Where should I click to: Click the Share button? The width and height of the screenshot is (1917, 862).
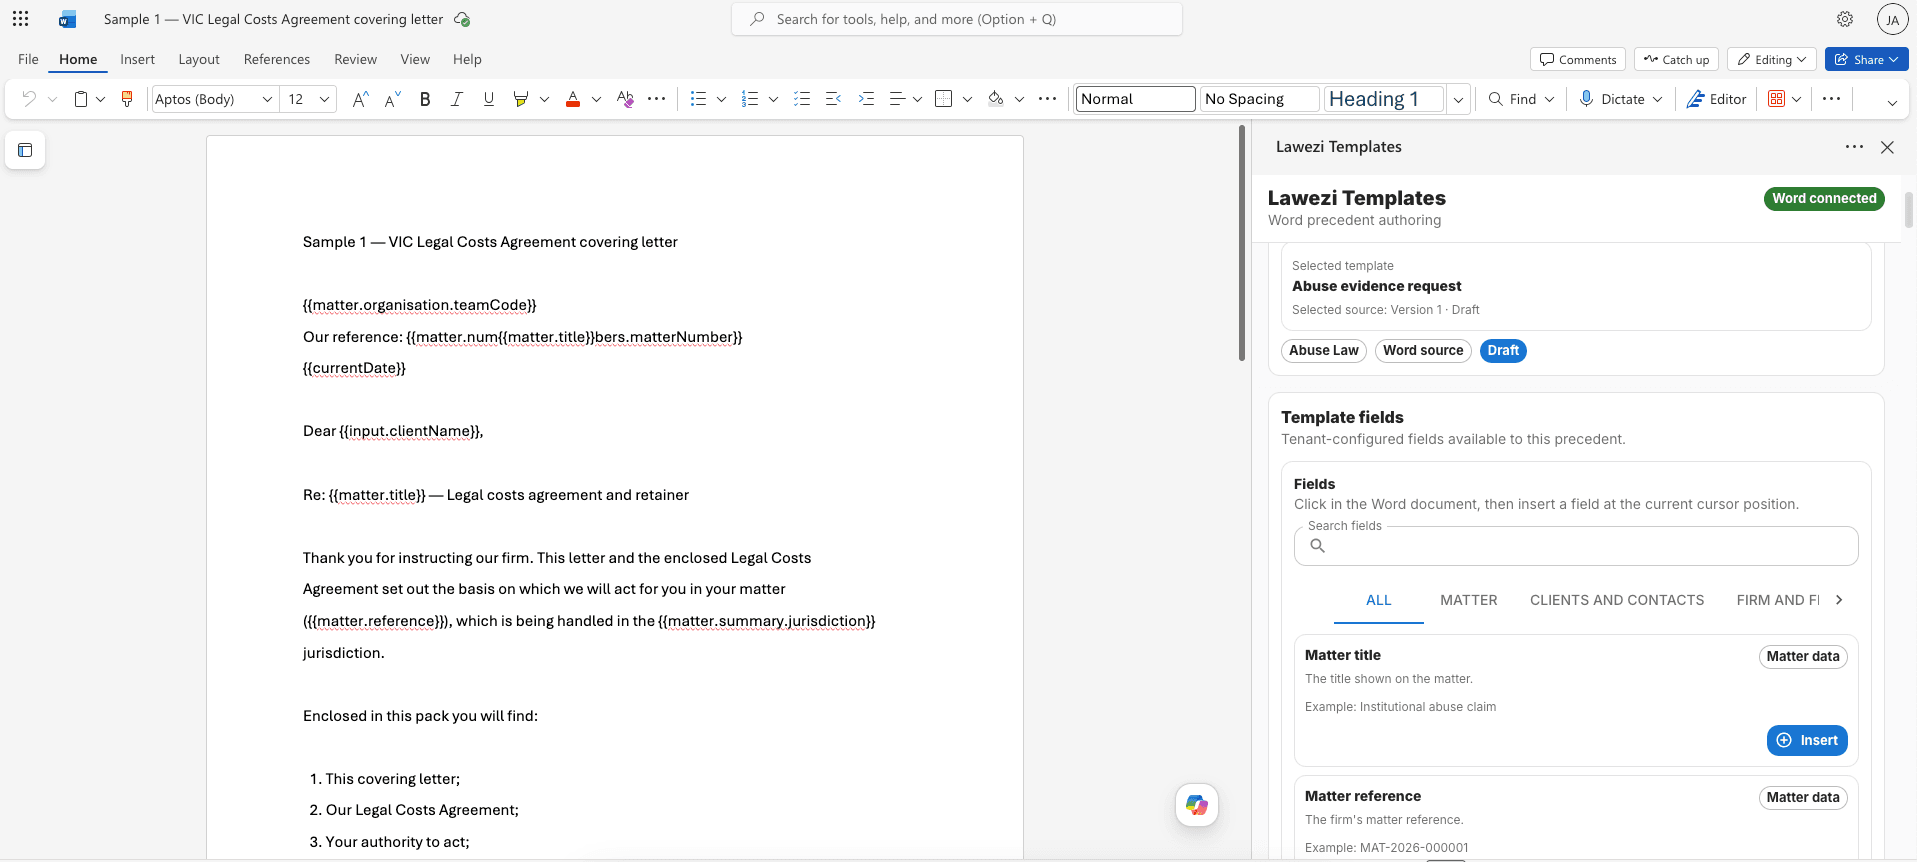click(x=1866, y=59)
